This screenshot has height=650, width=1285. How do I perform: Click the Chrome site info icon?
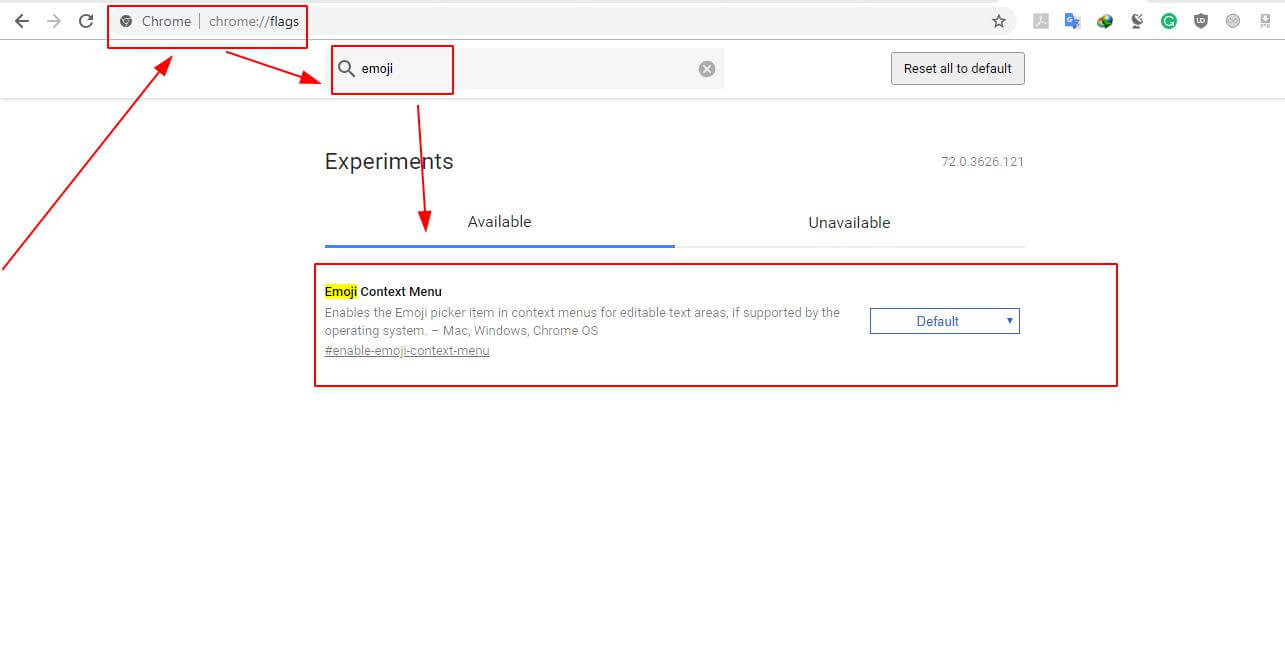pos(126,21)
